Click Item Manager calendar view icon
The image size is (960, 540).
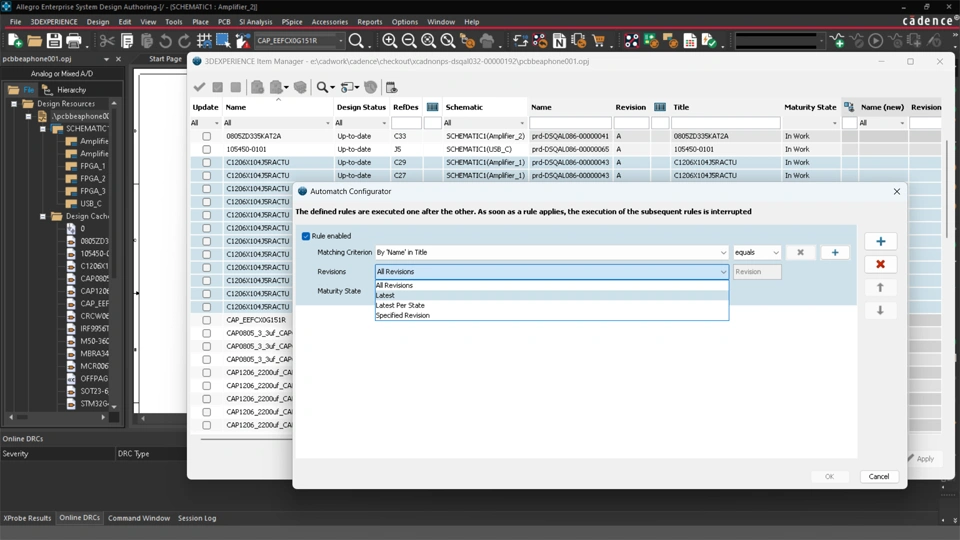[391, 87]
